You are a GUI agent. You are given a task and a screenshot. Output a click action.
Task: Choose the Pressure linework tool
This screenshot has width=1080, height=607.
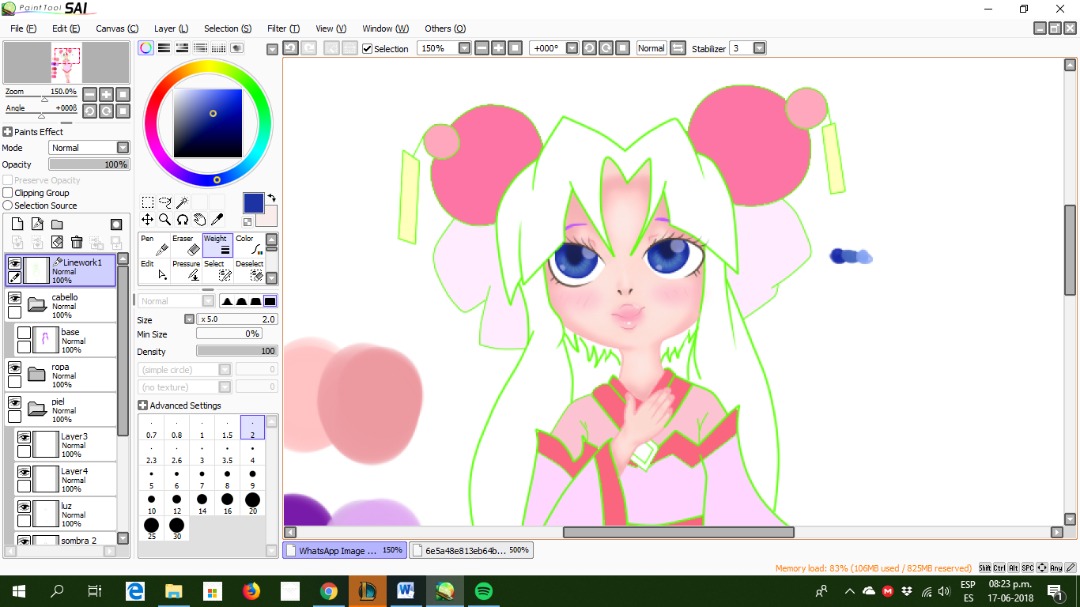point(186,271)
